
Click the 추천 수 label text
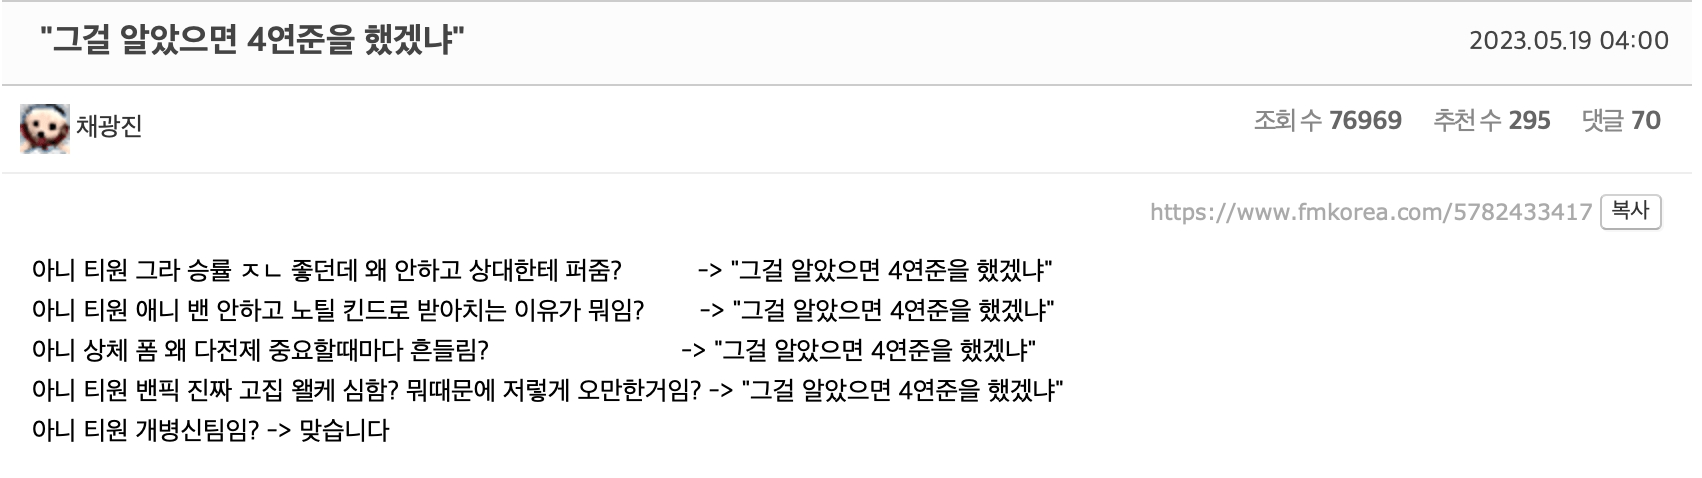(1467, 121)
